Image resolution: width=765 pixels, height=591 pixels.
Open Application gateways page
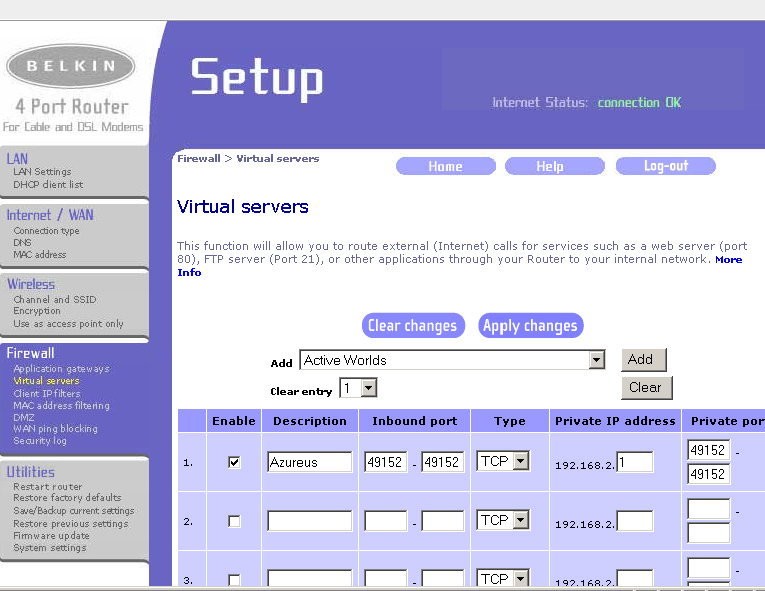[61, 369]
